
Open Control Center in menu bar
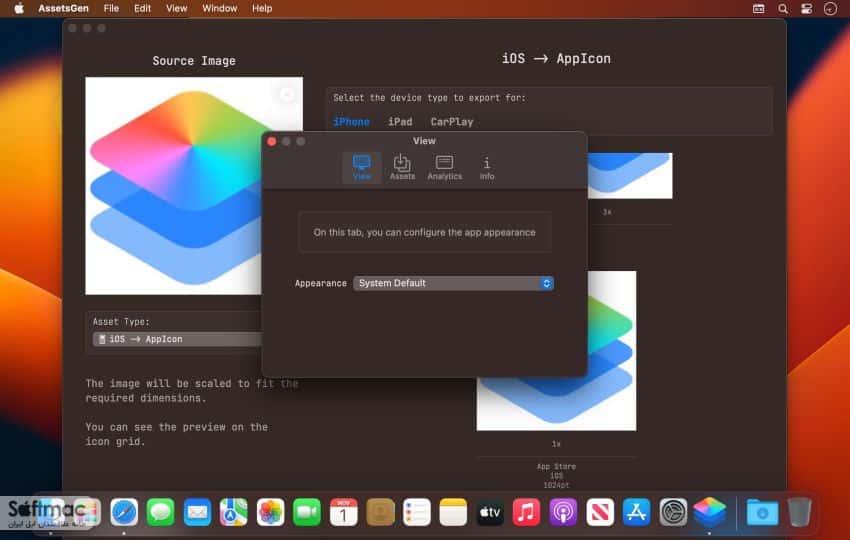(807, 9)
